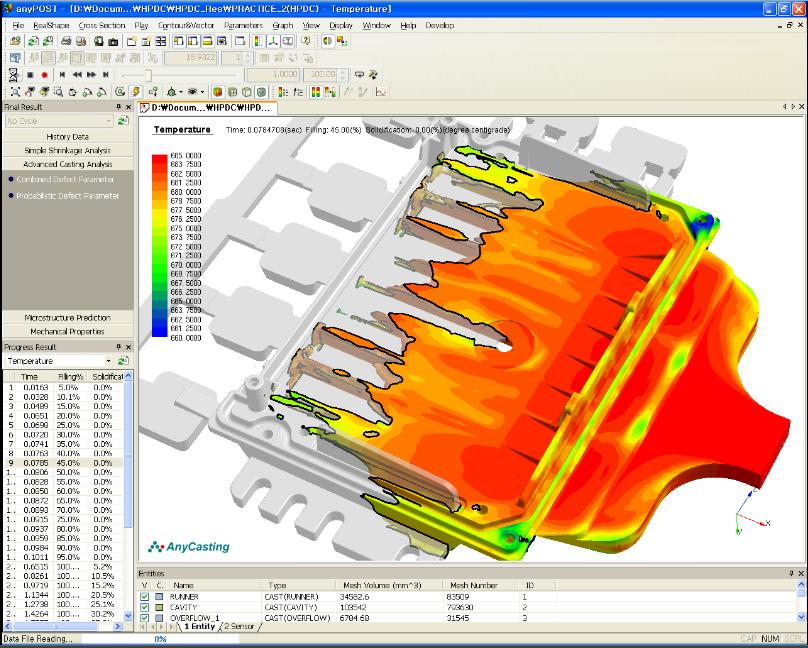Capture view with the camera icon
Screen dimensions: 808x648
[113, 41]
